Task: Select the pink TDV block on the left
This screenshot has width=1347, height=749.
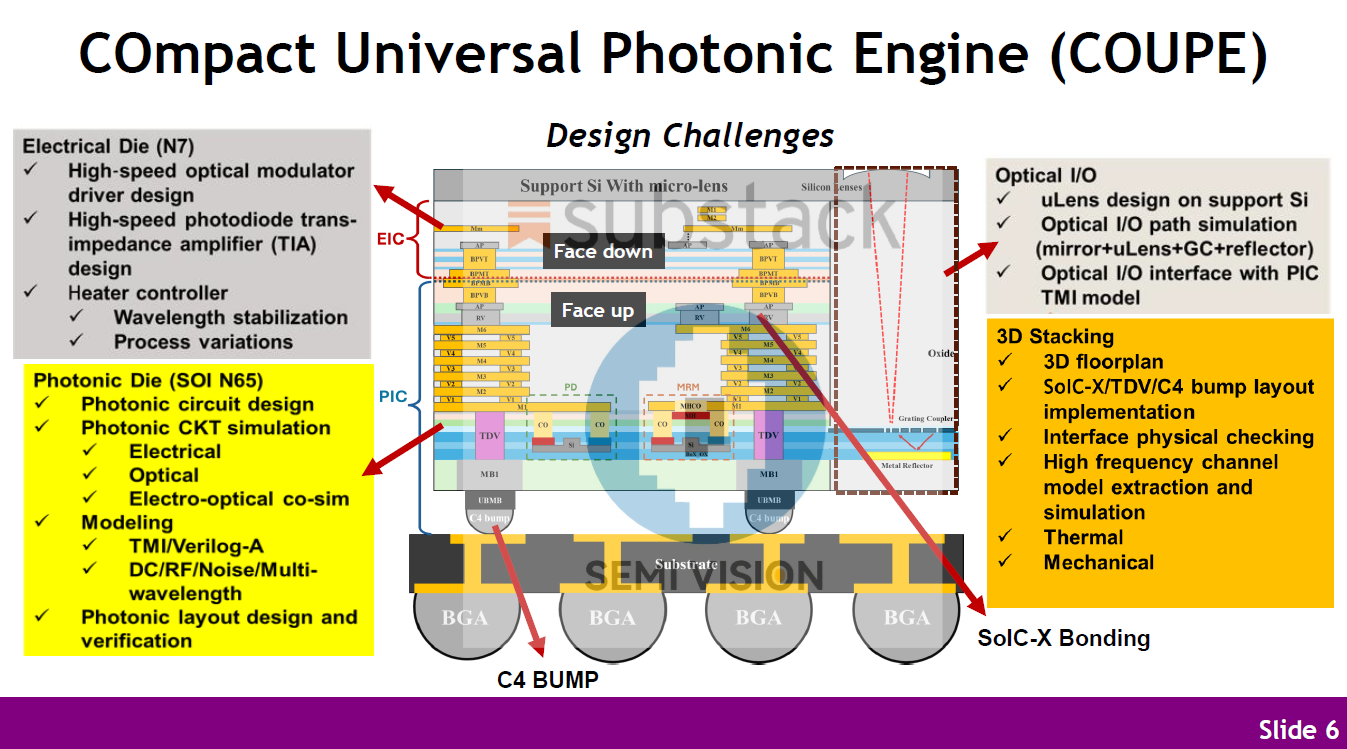Action: point(489,435)
